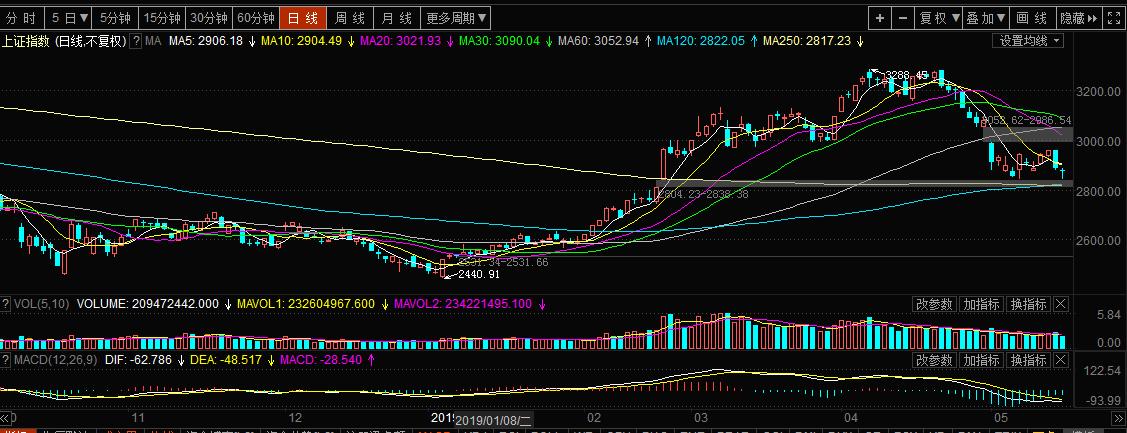Click the 2804.23-2838.38 gap label

[x=702, y=194]
